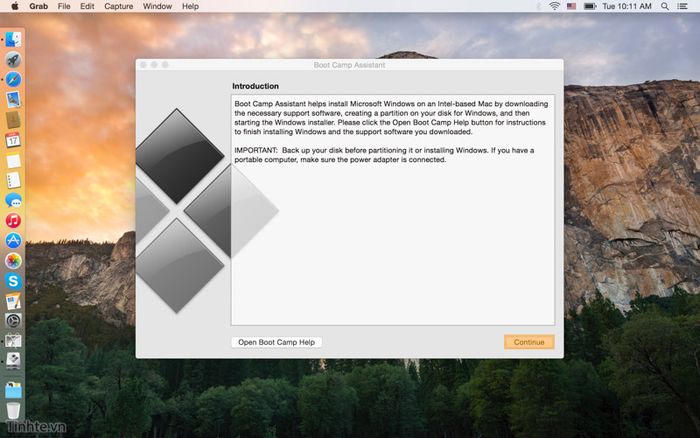Click the battery status icon
Image resolution: width=700 pixels, height=438 pixels.
click(590, 6)
